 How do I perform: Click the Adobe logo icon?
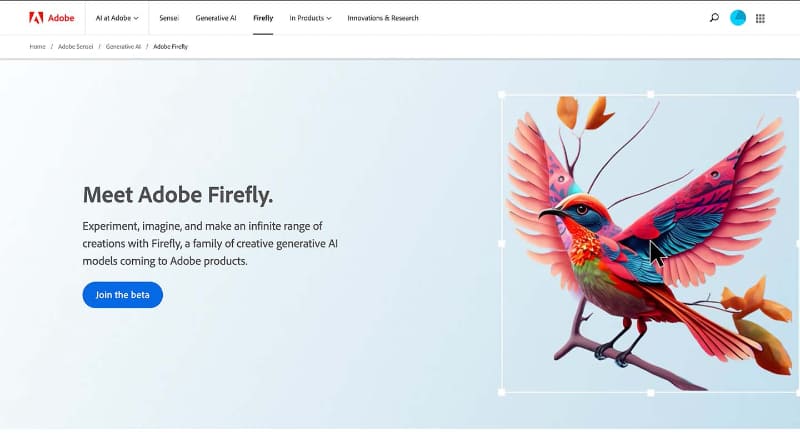click(x=36, y=18)
